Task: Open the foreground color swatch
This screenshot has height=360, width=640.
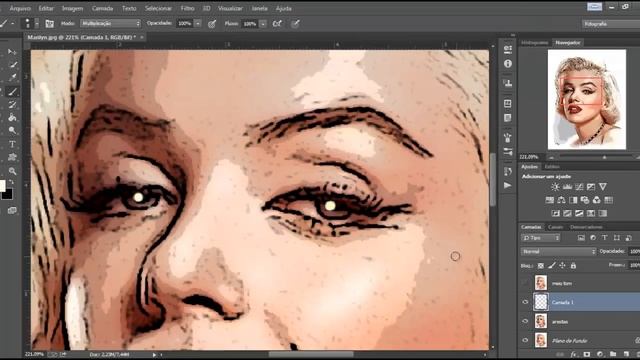Action: click(2, 186)
